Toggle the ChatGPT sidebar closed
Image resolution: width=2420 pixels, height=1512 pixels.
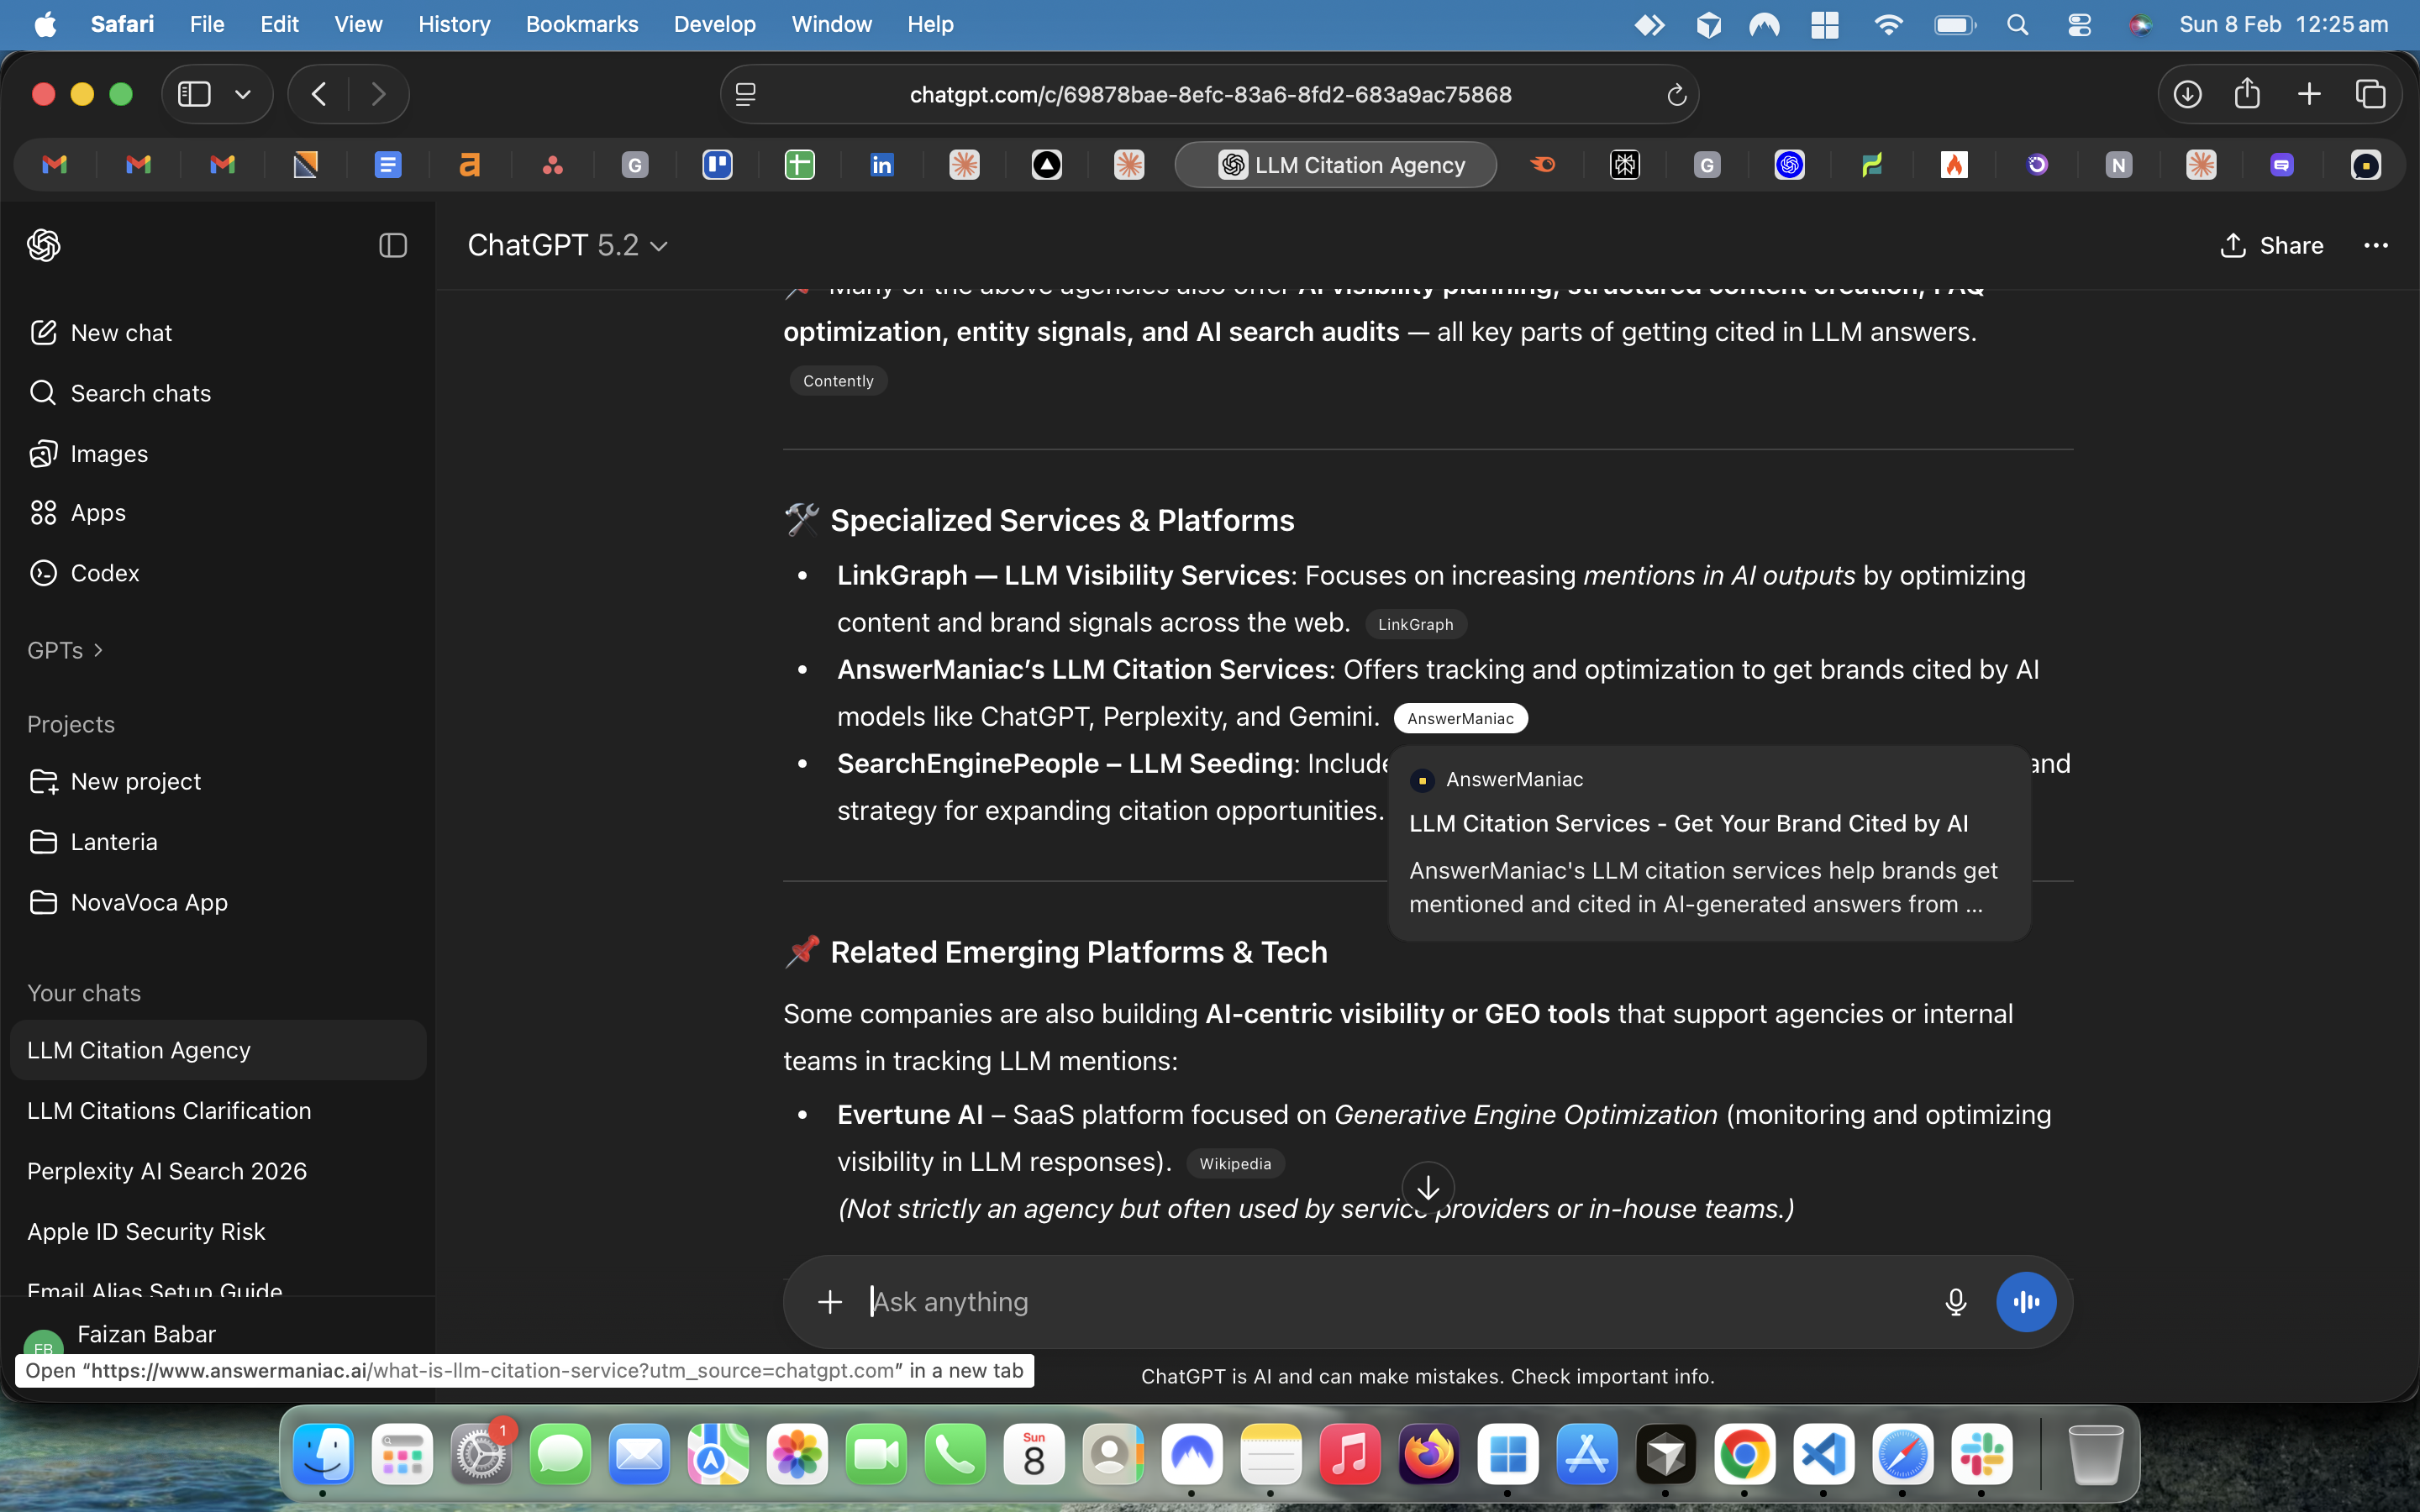[392, 245]
